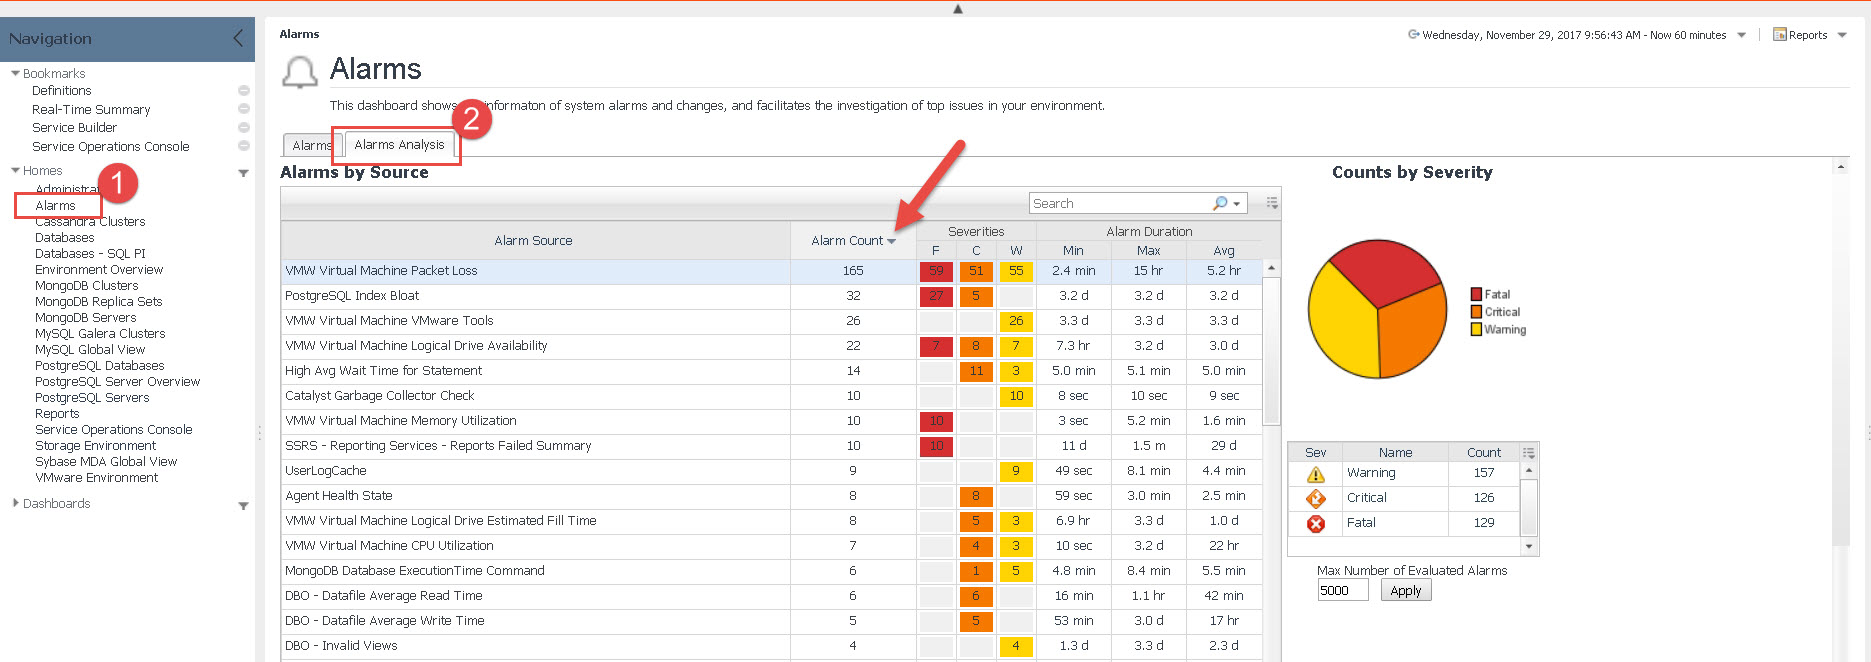
Task: Collapse the Navigation panel with the chevron
Action: point(238,39)
